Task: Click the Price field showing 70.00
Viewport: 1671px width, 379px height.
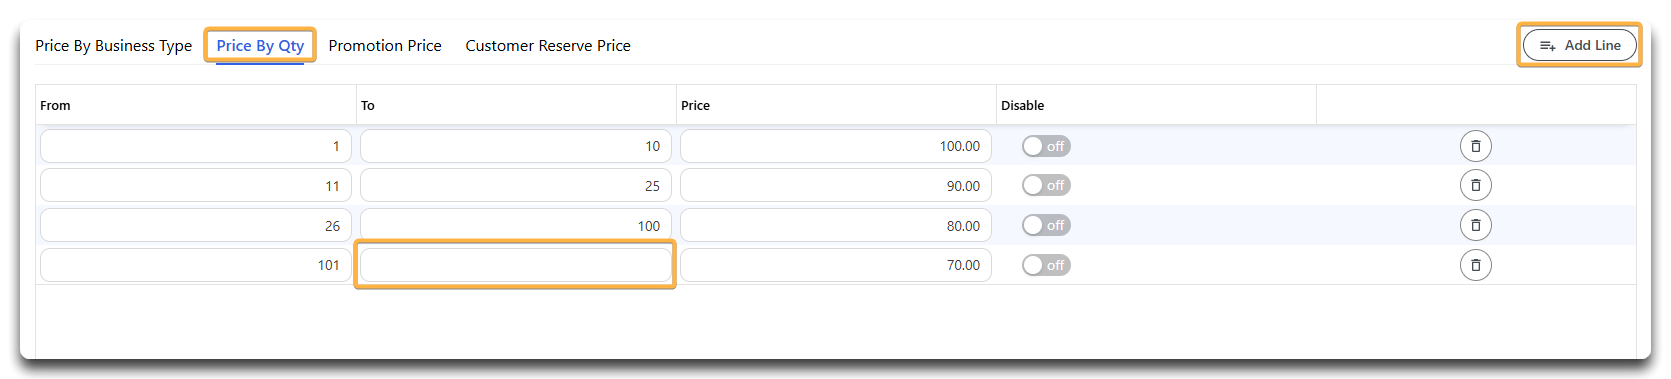Action: 835,265
